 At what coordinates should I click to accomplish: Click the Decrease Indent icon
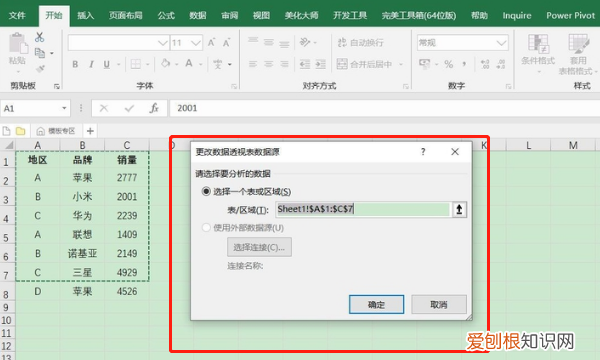[x=305, y=64]
